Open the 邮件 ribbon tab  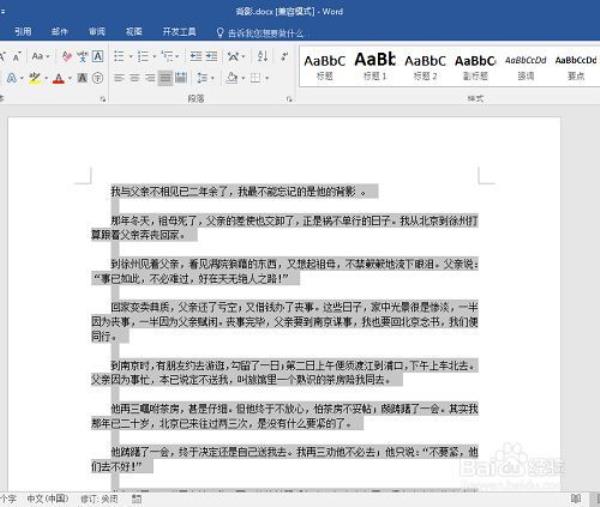pos(60,31)
